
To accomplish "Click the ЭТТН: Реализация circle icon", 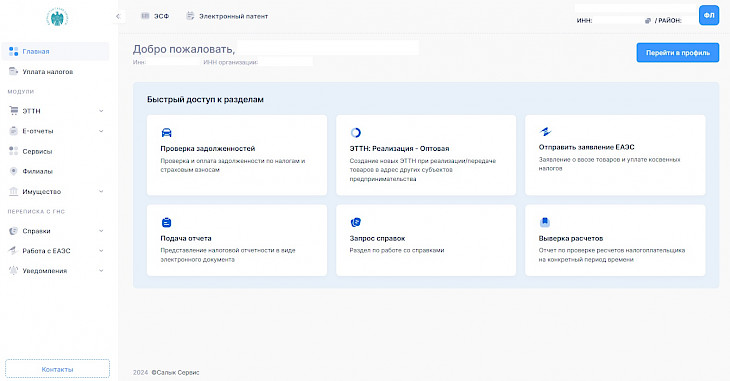I will pos(356,133).
